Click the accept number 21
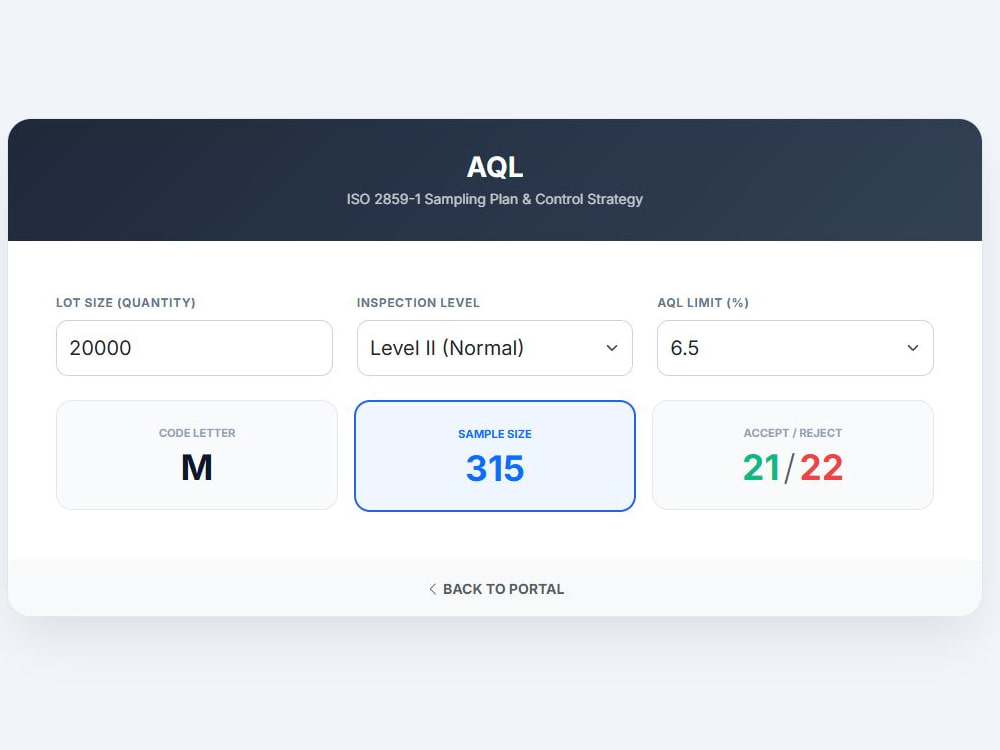The height and width of the screenshot is (750, 1000). tap(761, 467)
